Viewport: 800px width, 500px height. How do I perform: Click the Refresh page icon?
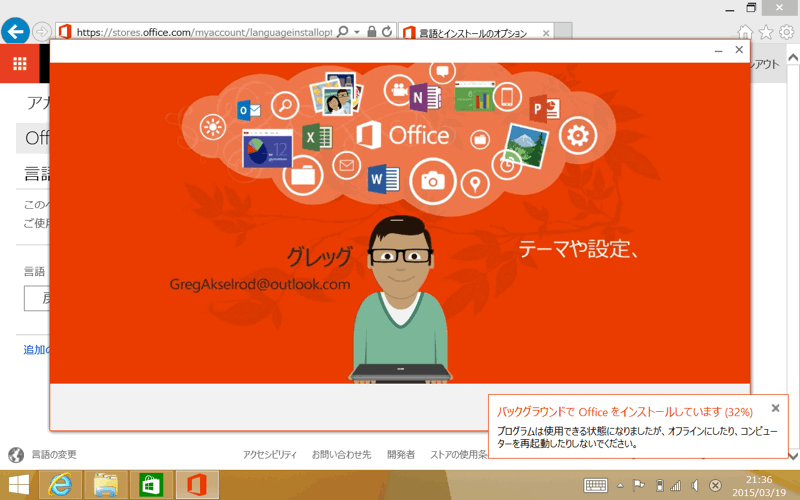coord(387,32)
